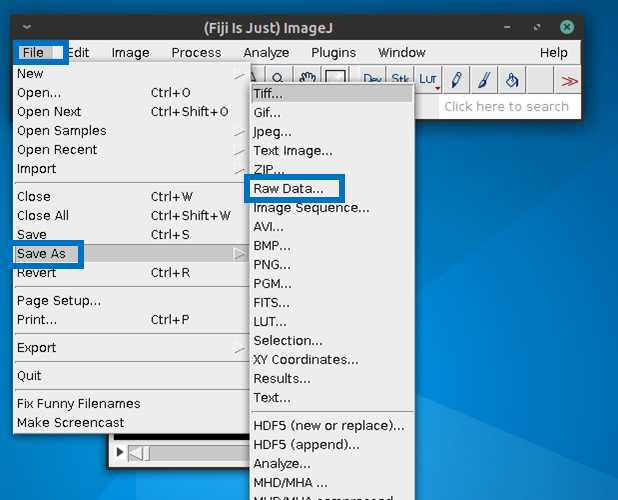Click the search field in the toolbar
This screenshot has width=618, height=500.
click(x=509, y=106)
